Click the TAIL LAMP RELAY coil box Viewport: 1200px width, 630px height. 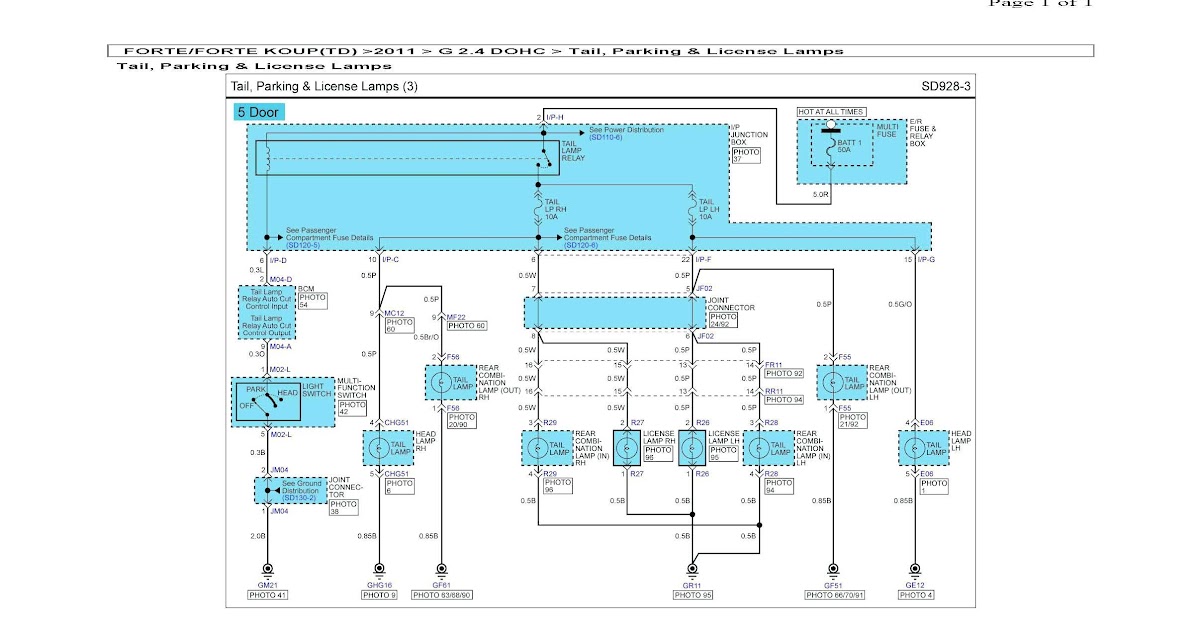point(406,158)
